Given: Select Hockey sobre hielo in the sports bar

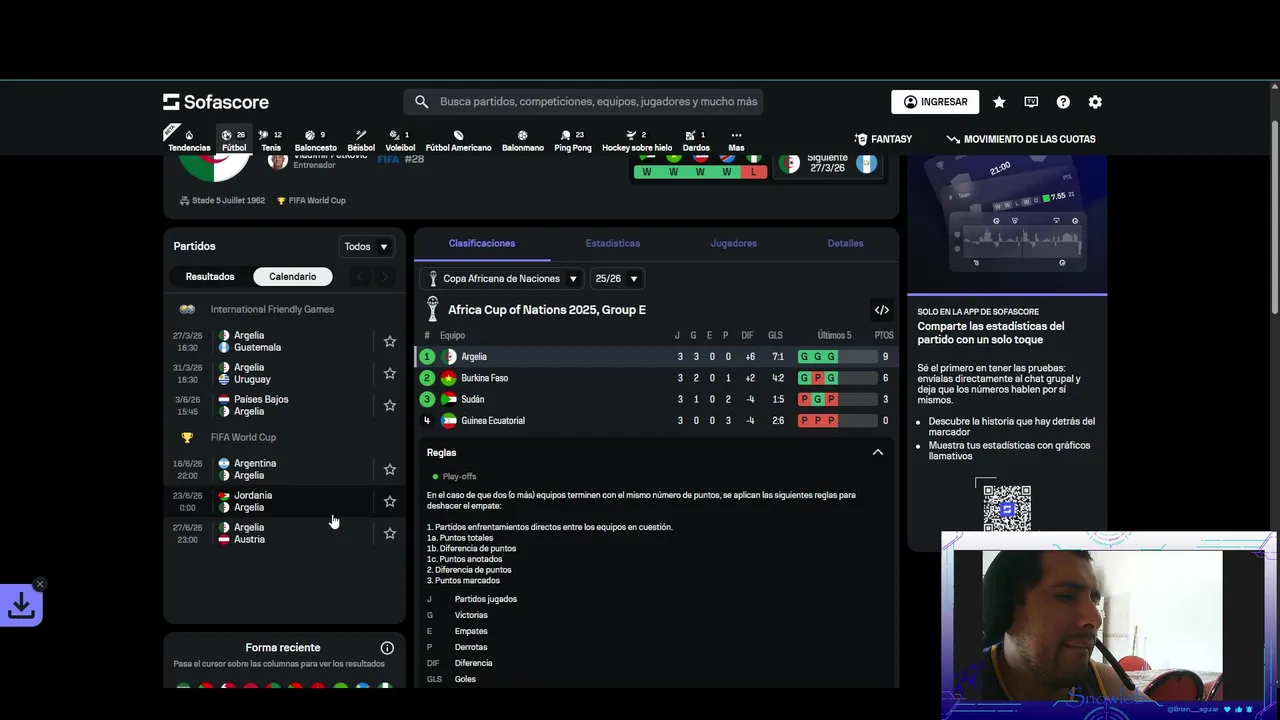Looking at the screenshot, I should (637, 141).
